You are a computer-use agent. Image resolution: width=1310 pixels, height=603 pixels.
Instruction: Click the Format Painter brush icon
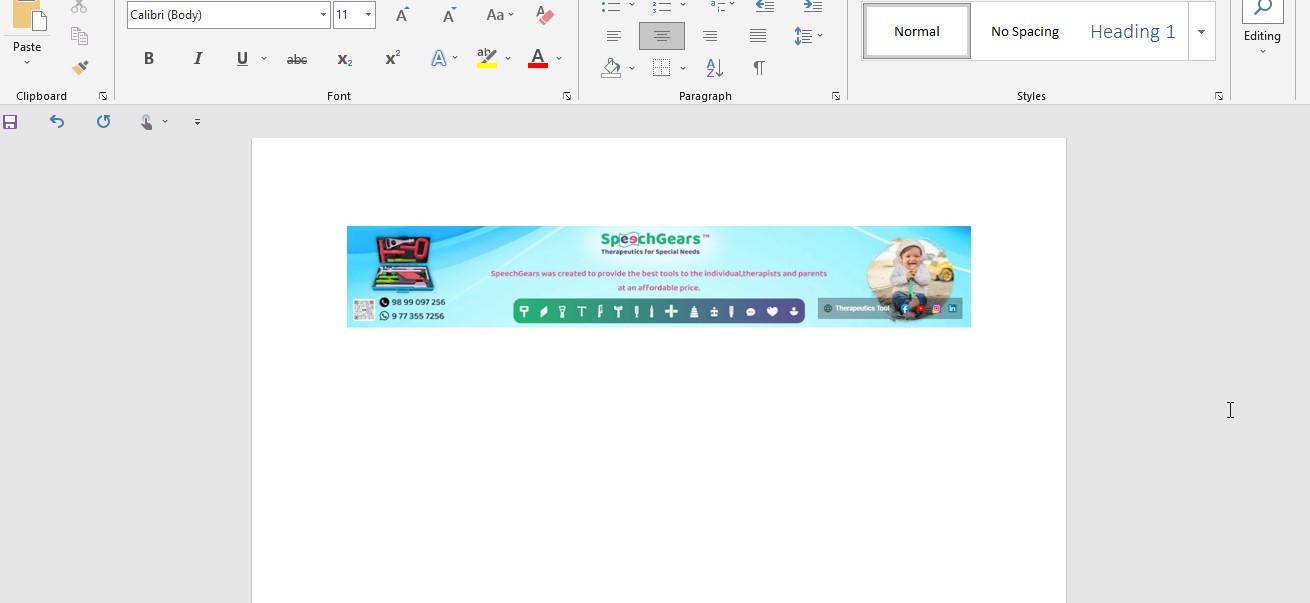[80, 68]
